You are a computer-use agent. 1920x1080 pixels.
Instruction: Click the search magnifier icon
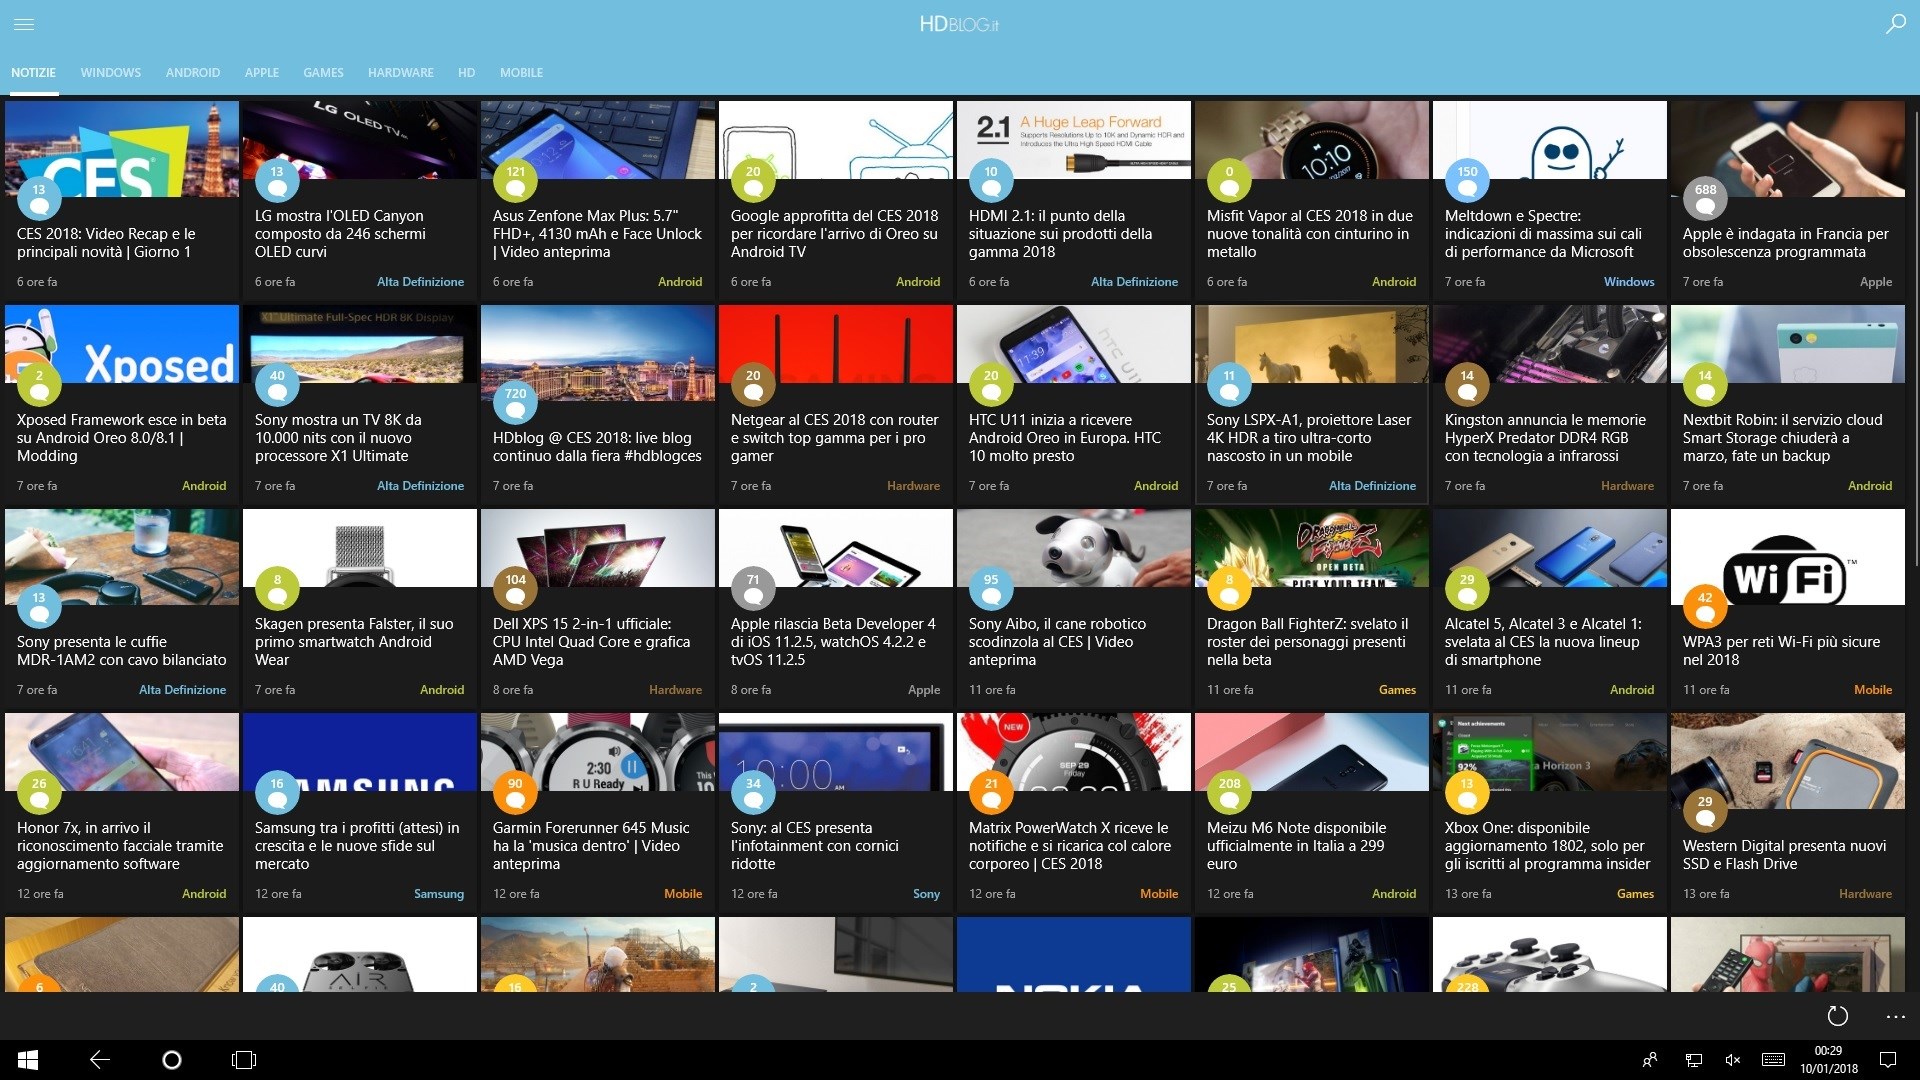click(1895, 24)
